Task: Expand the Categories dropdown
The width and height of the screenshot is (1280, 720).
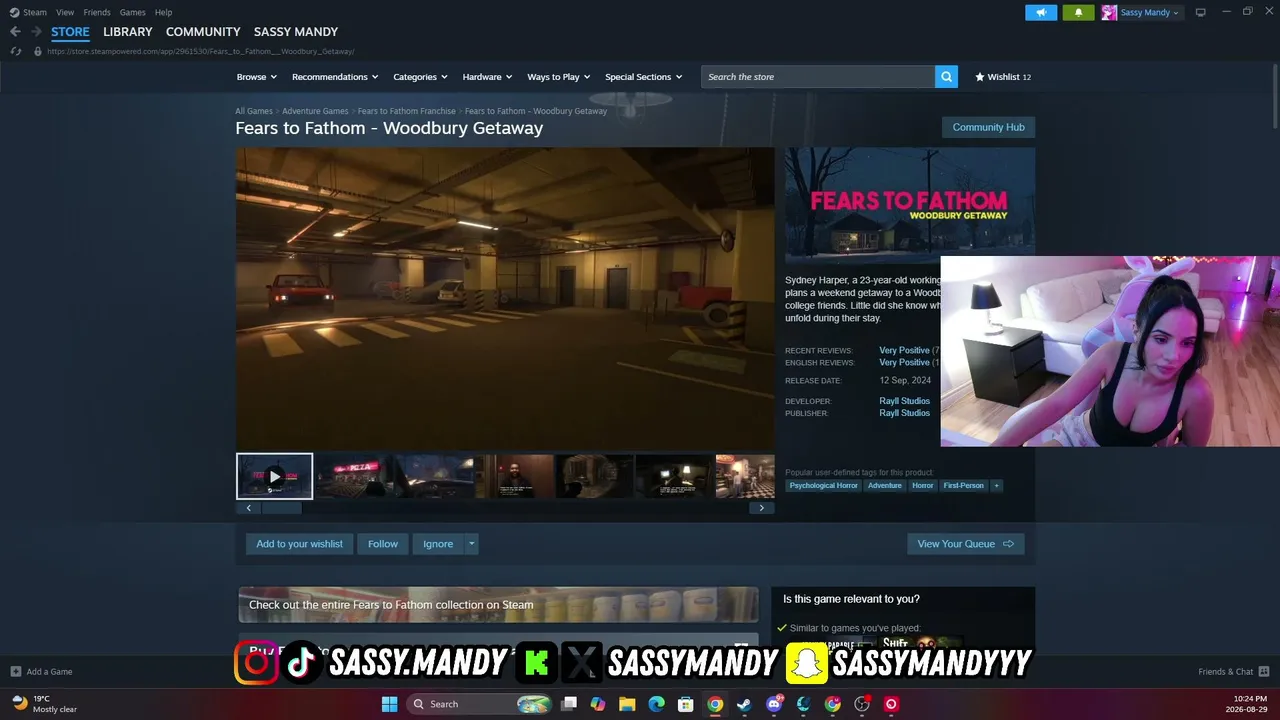Action: pos(420,77)
